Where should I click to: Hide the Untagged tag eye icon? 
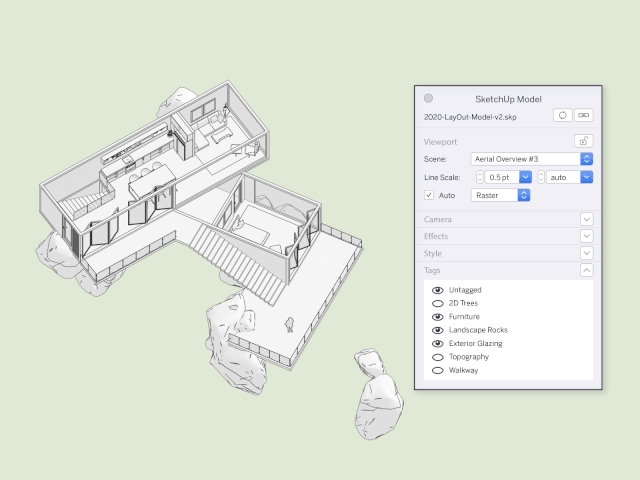pyautogui.click(x=437, y=290)
